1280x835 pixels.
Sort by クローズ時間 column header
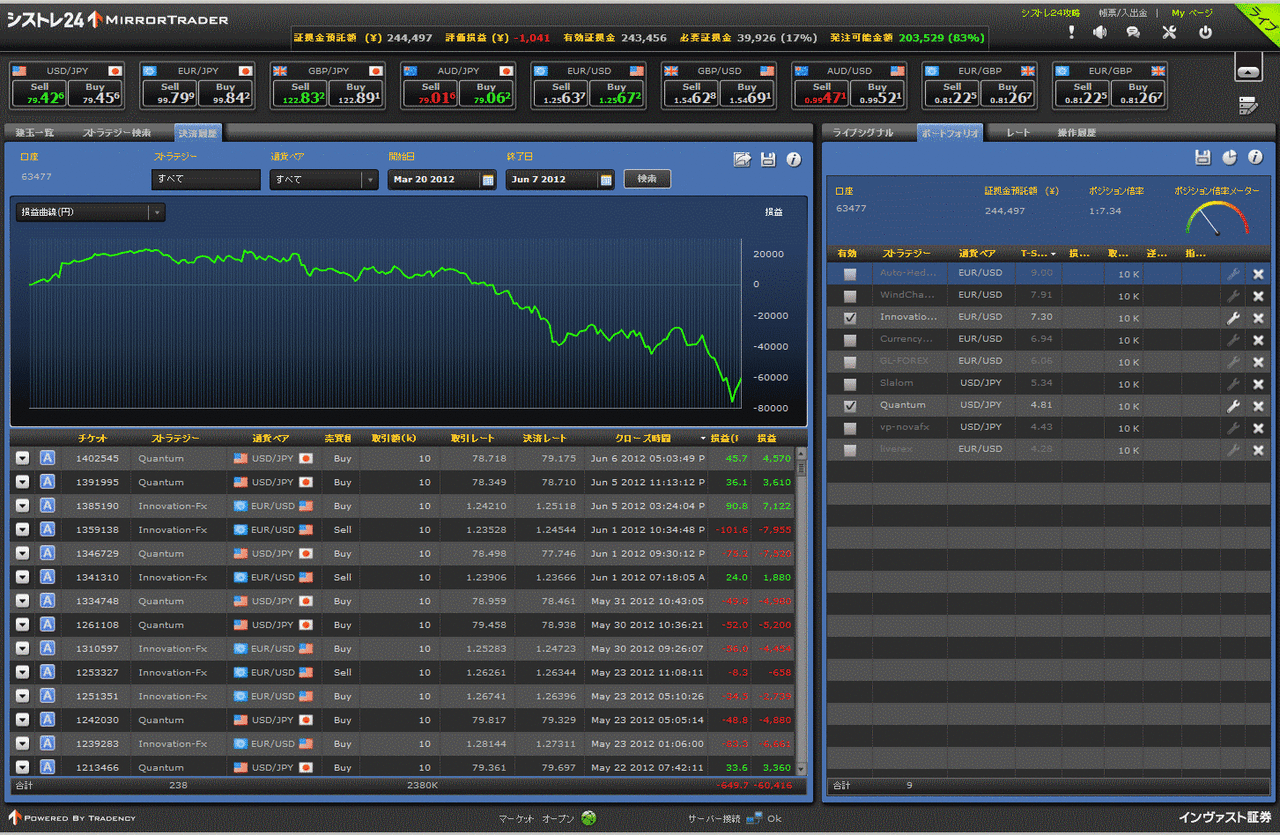tap(643, 438)
